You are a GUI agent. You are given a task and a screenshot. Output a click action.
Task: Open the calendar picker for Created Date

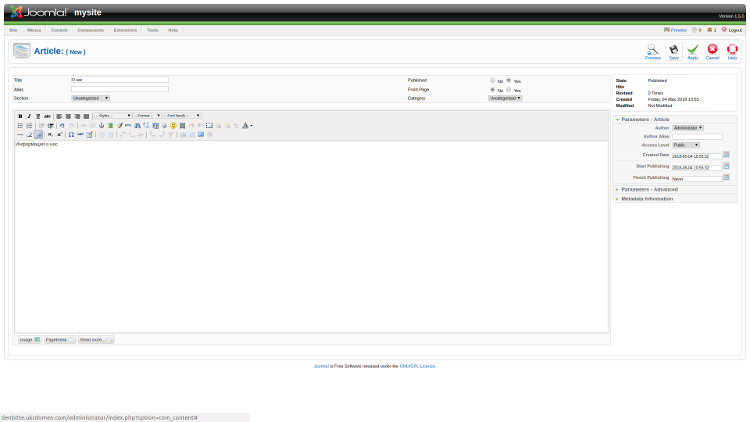[726, 155]
